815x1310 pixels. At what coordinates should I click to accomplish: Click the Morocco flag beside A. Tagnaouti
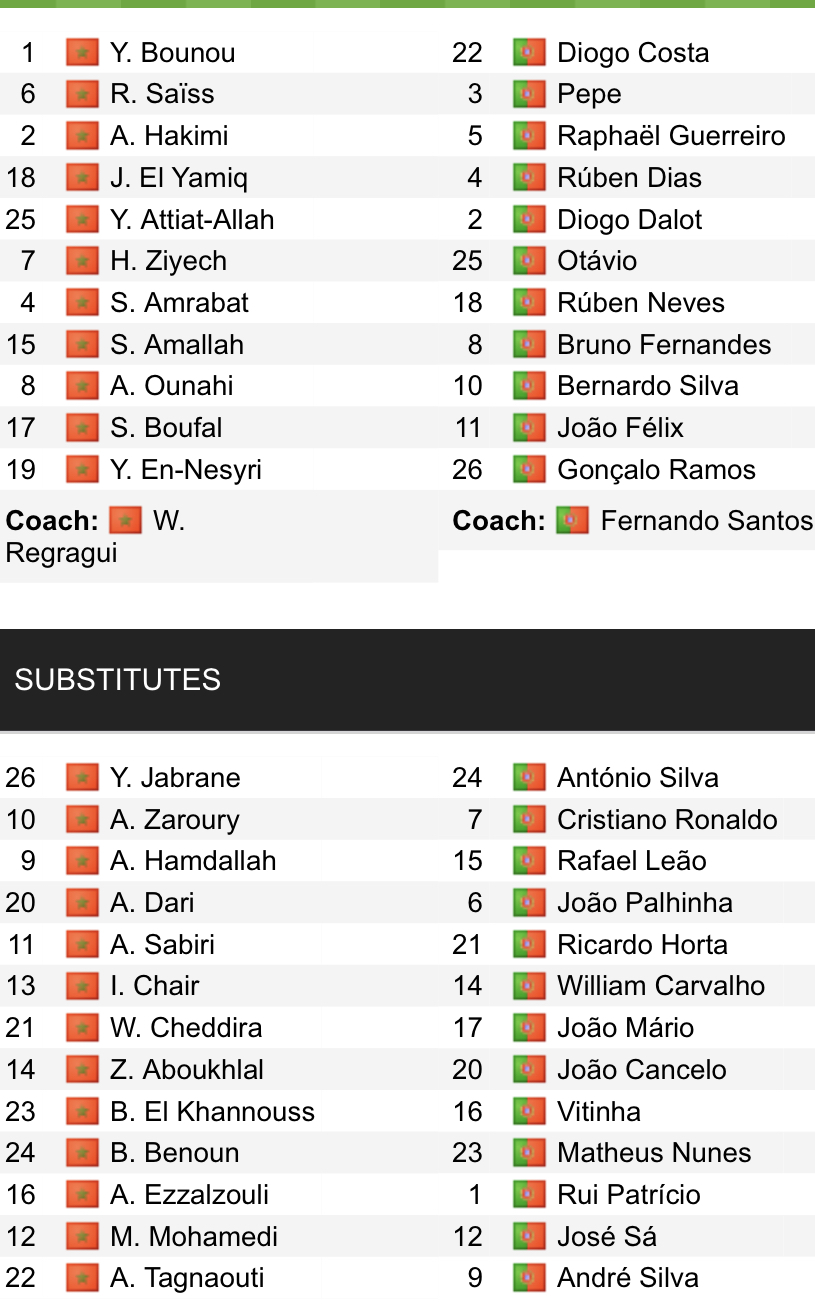coord(82,1277)
